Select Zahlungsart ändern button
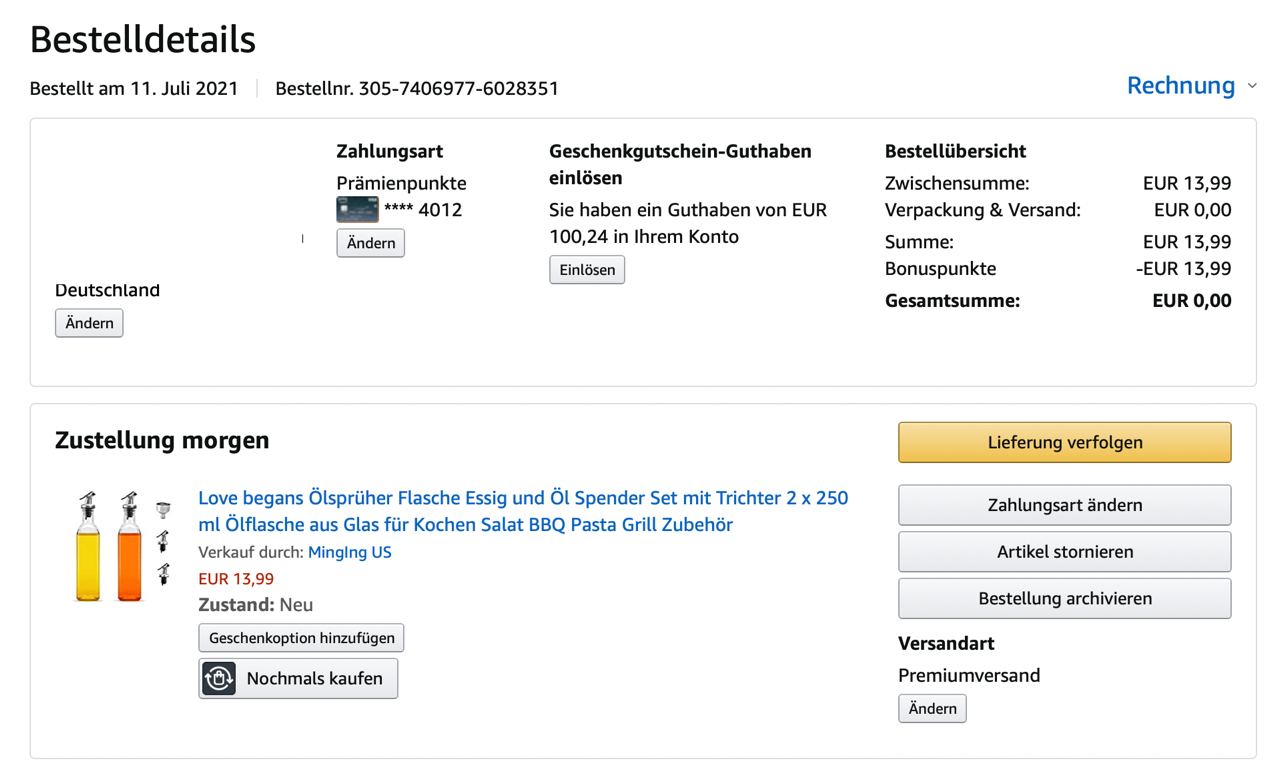 (x=1064, y=505)
